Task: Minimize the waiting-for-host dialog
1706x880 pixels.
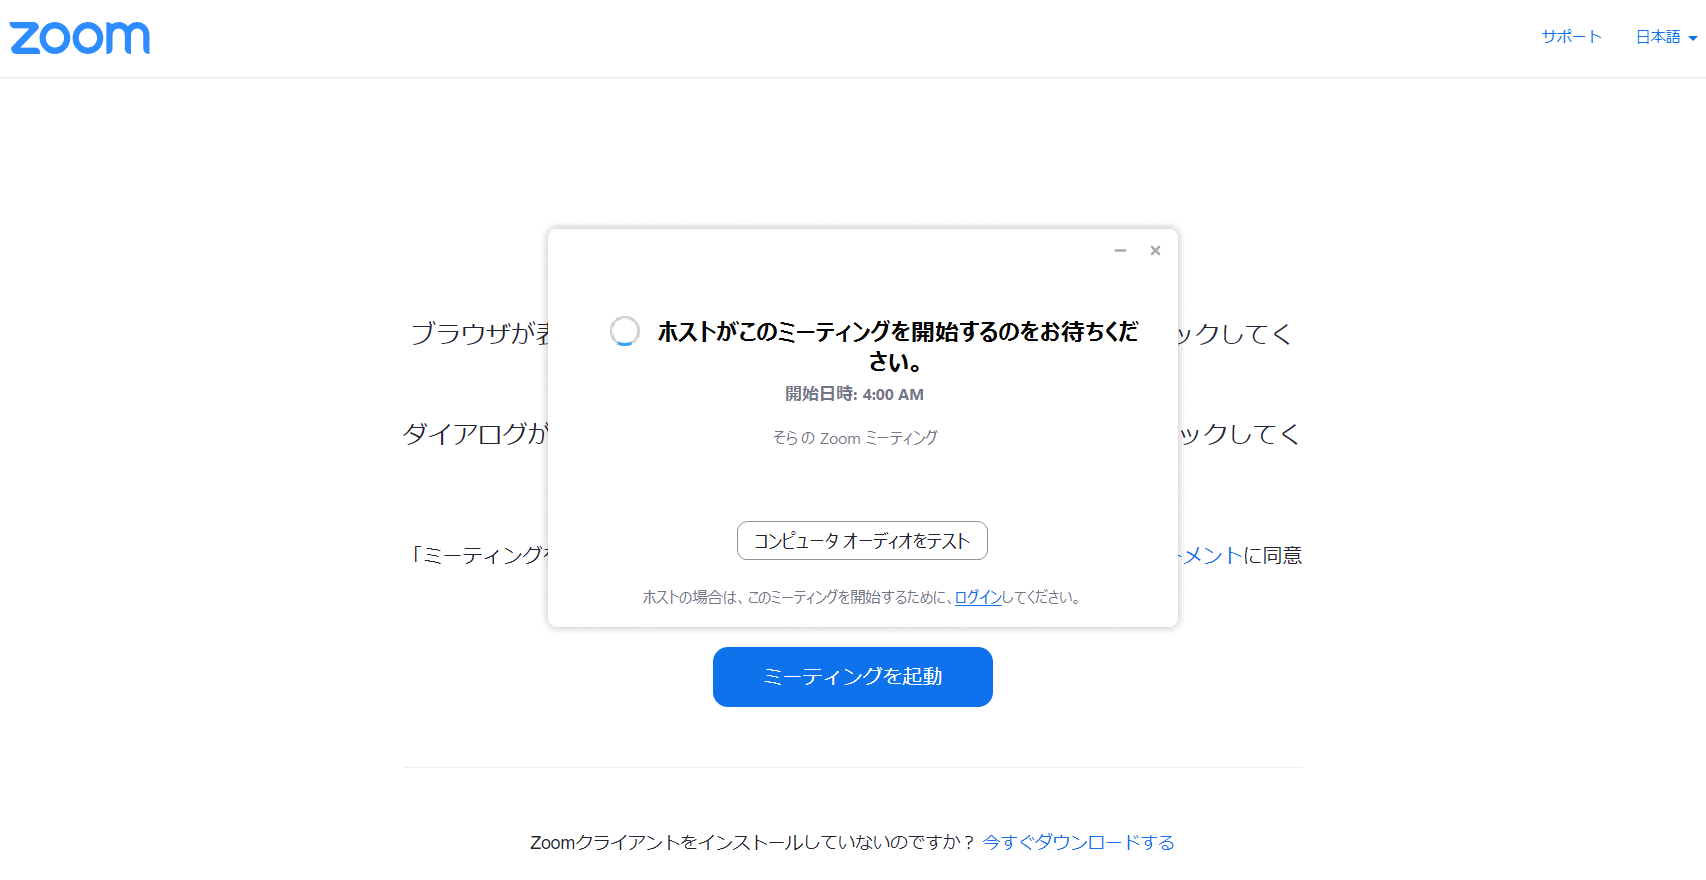Action: coord(1120,251)
